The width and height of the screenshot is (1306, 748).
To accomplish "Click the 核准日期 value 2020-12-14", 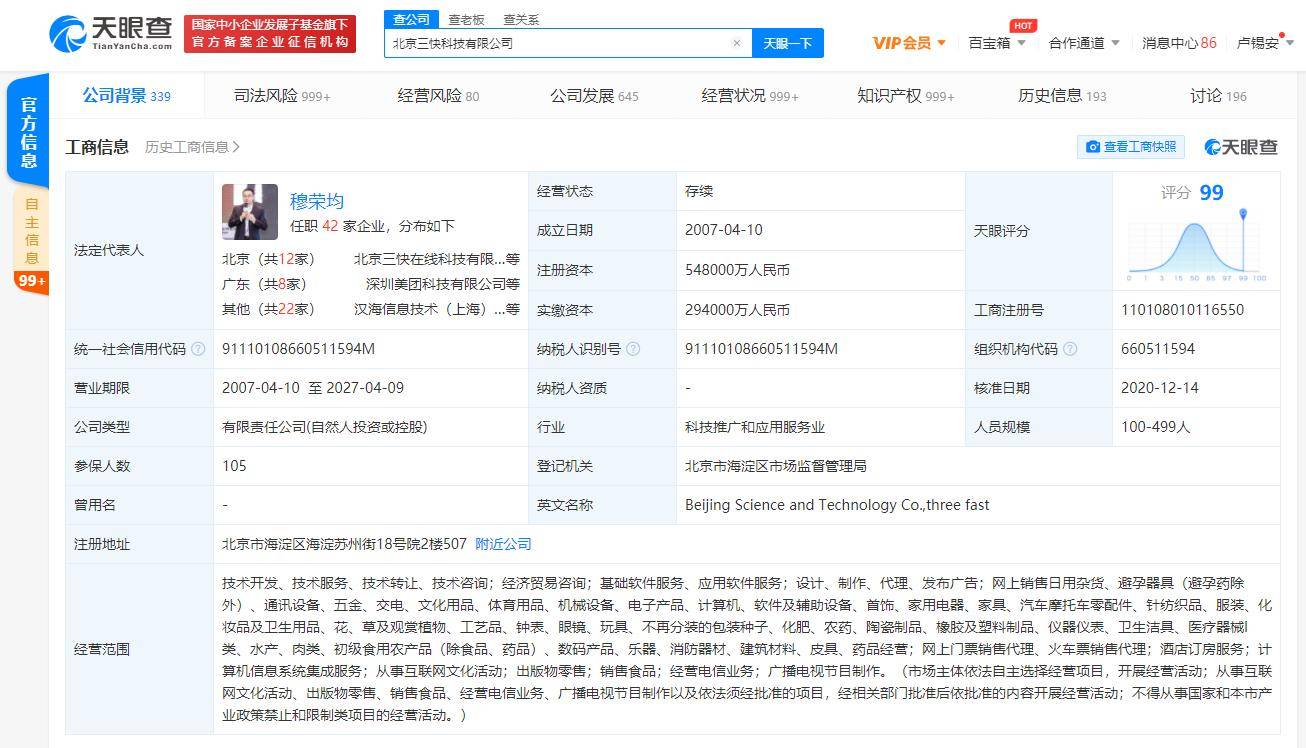I will [1160, 388].
